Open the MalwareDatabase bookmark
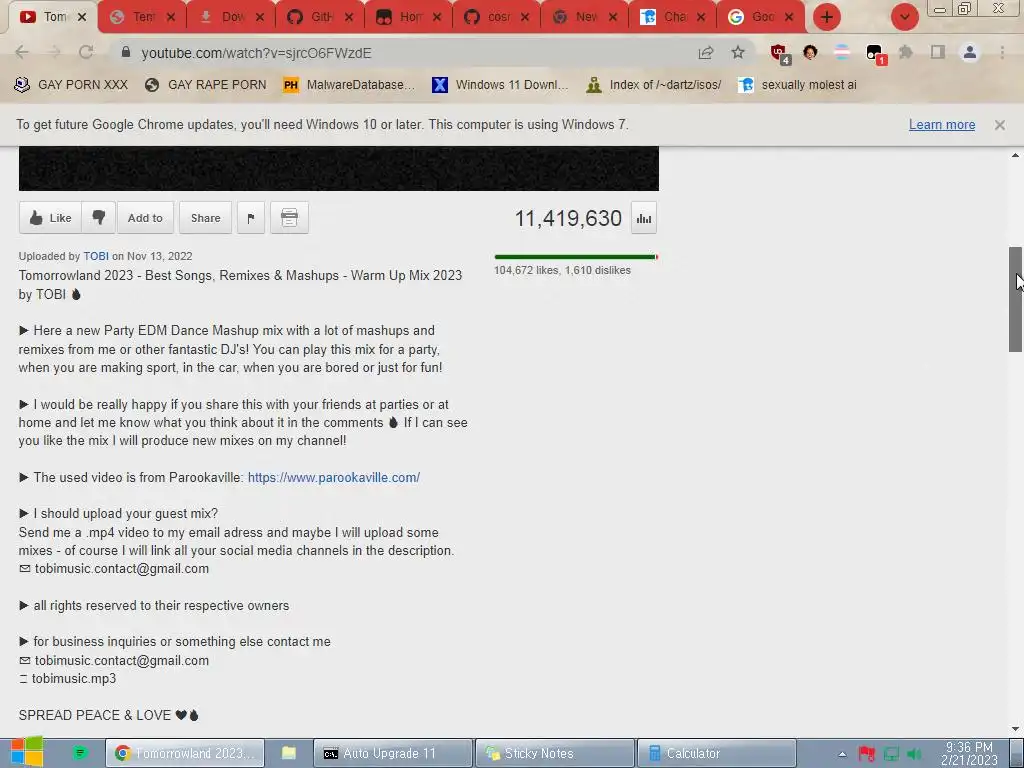Viewport: 1024px width, 768px height. pyautogui.click(x=349, y=85)
